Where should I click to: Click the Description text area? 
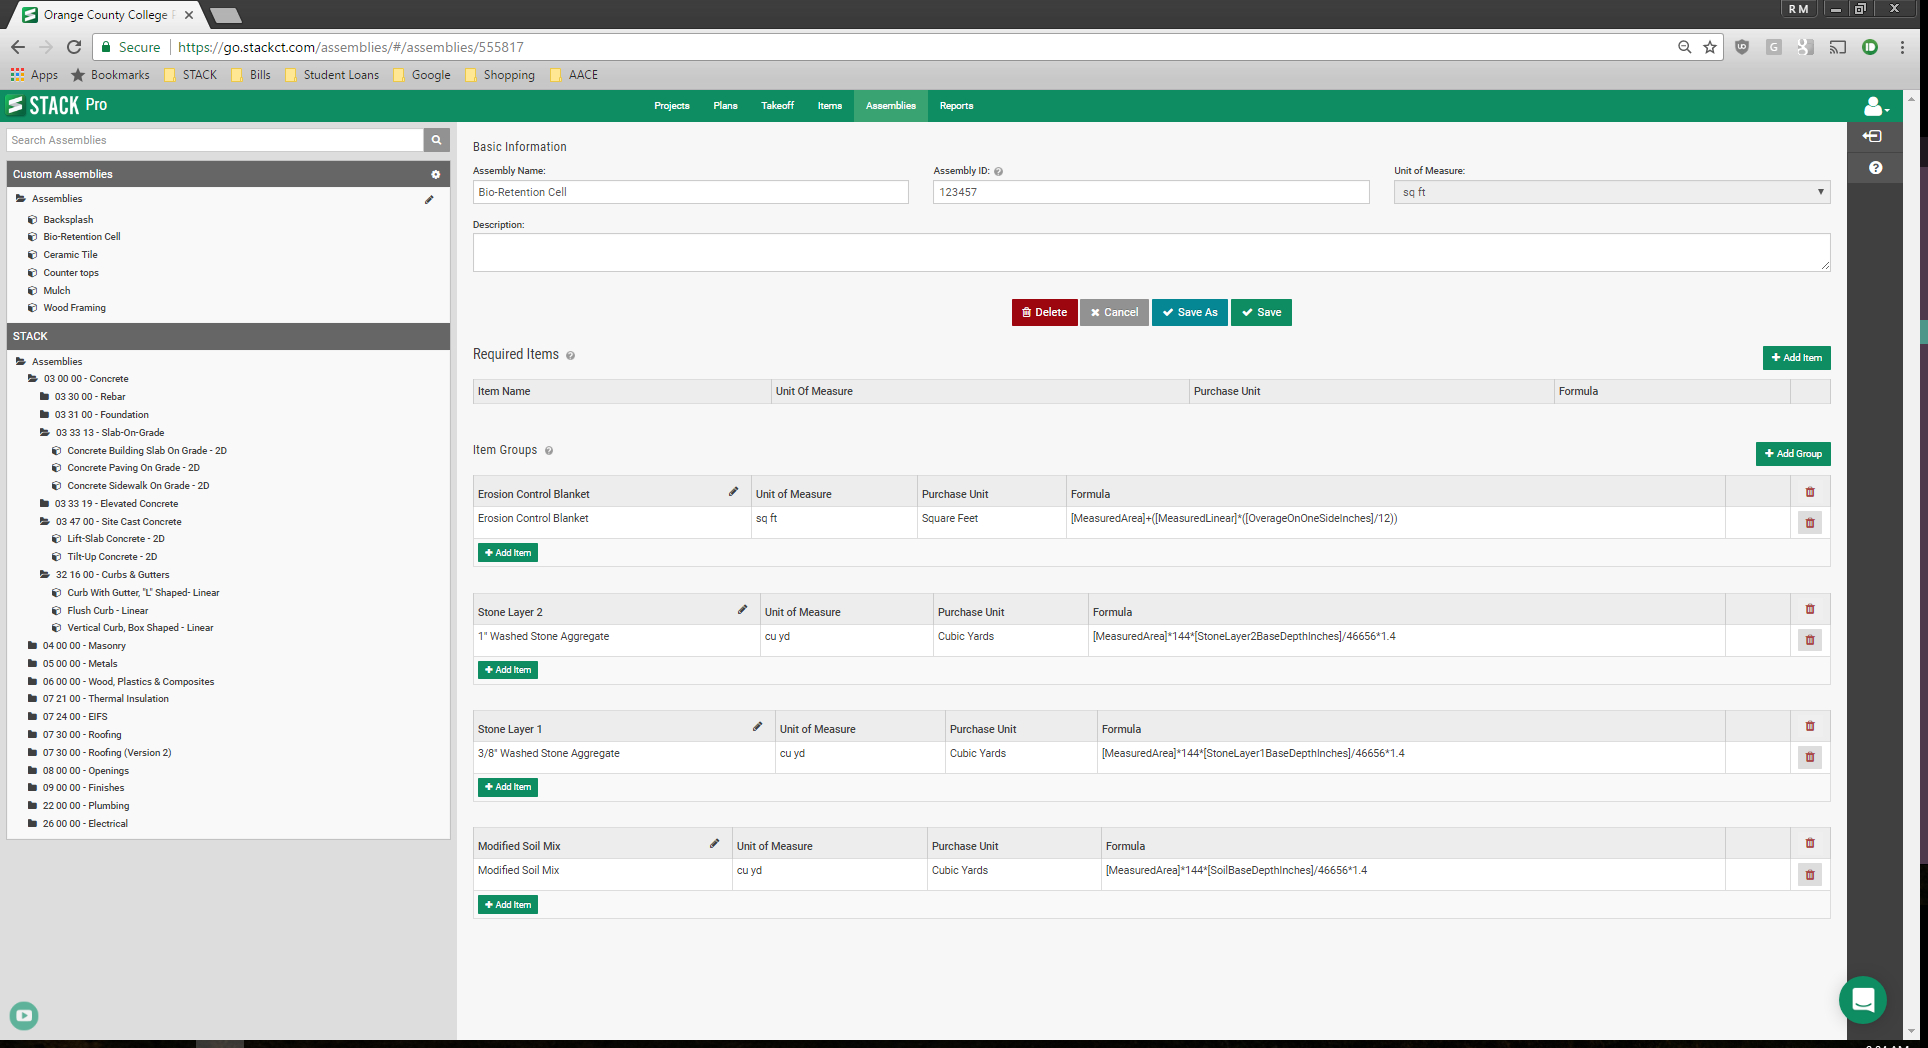pyautogui.click(x=1151, y=252)
